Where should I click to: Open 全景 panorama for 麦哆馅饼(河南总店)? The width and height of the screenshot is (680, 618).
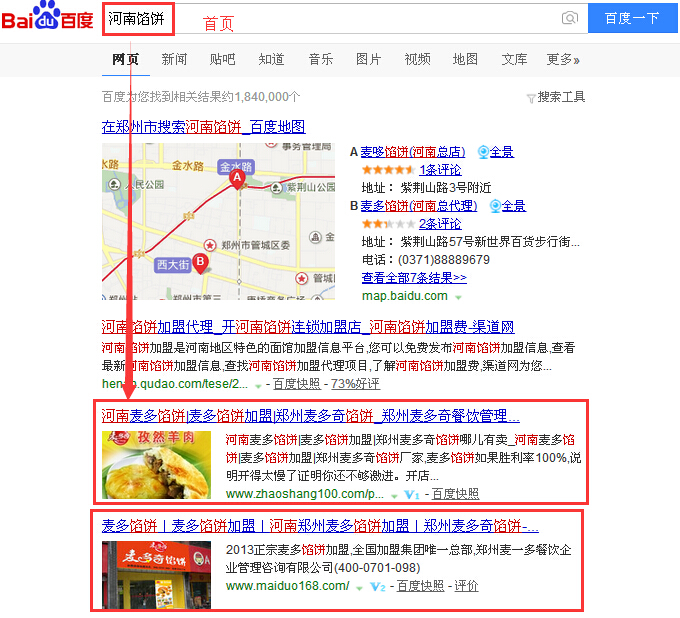[496, 152]
